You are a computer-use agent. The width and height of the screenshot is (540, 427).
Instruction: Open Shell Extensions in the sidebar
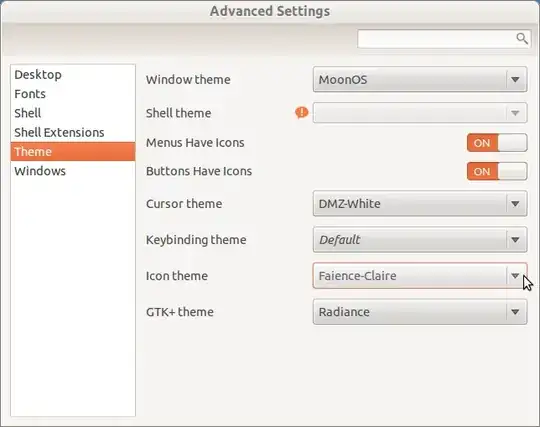(73, 132)
